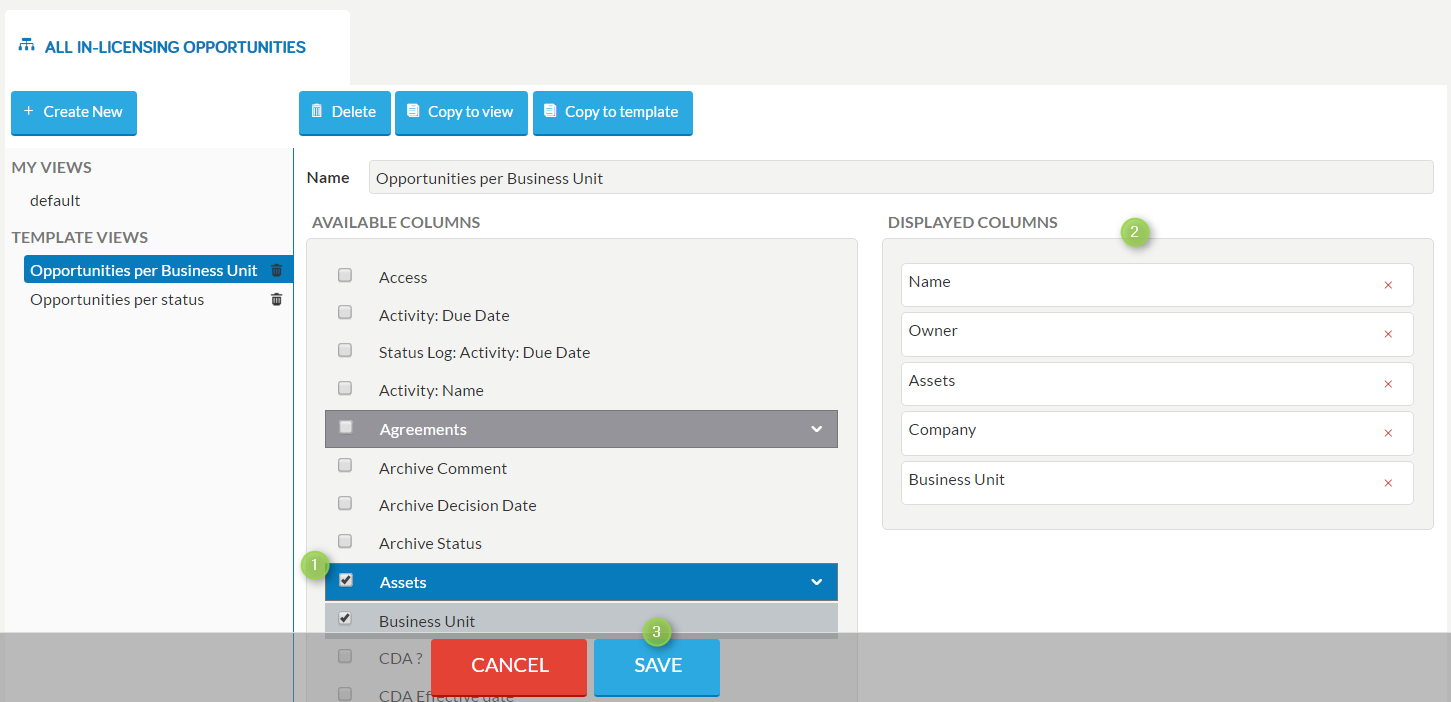Click trash icon next to Opportunities per Business Unit
This screenshot has height=702, width=1451.
click(x=277, y=270)
